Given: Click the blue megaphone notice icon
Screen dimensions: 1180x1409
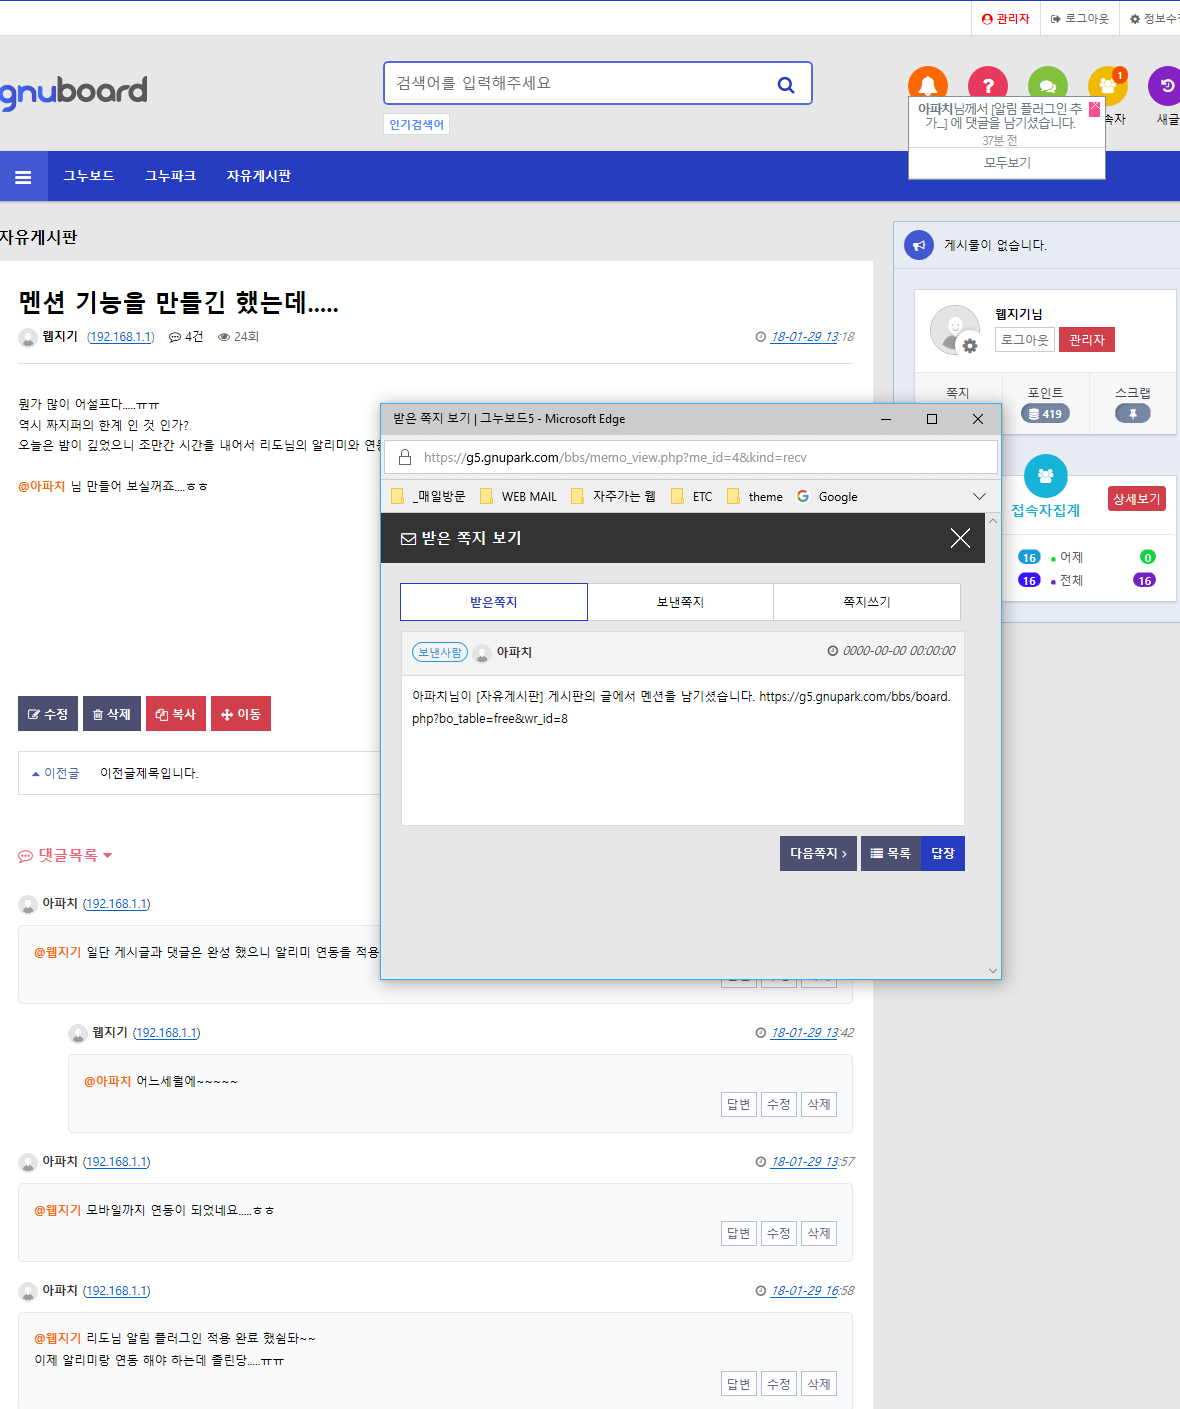Looking at the screenshot, I should [x=918, y=245].
